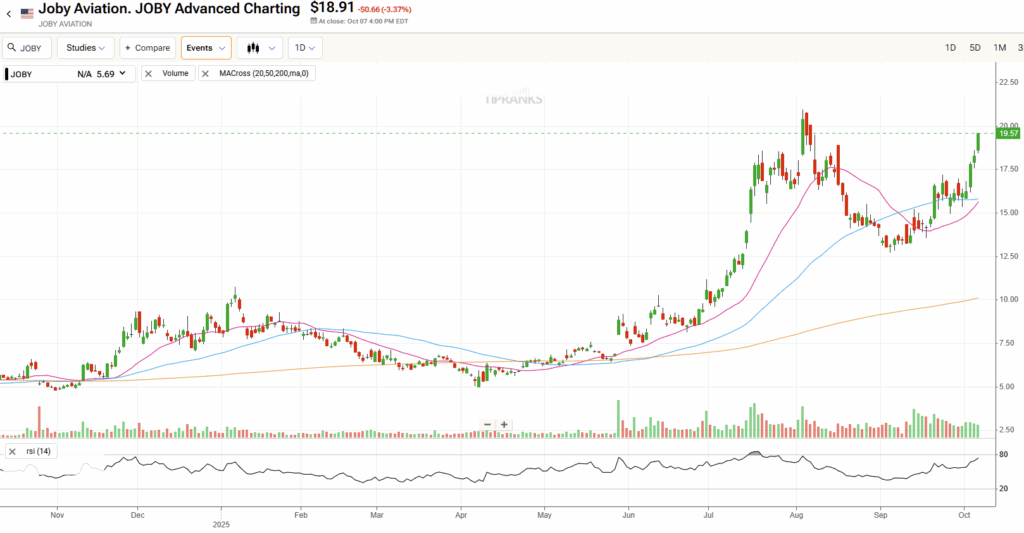Click the black JOBY color swatch
Viewport: 1024px width, 533px height.
[x=6, y=73]
